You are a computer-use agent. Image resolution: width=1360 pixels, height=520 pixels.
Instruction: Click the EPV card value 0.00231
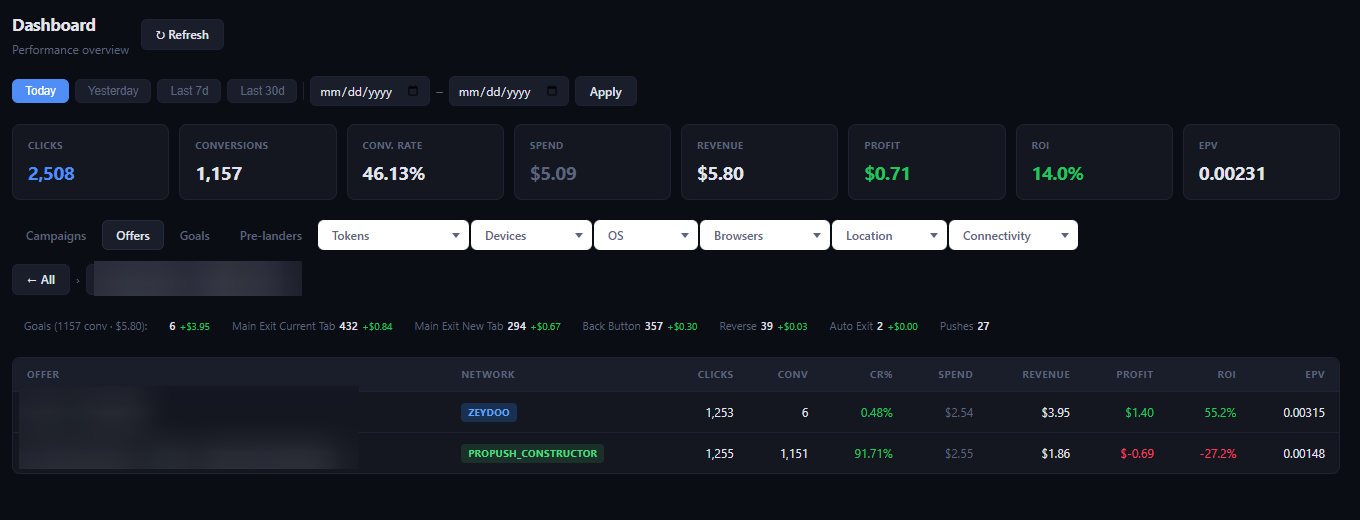(x=1232, y=174)
